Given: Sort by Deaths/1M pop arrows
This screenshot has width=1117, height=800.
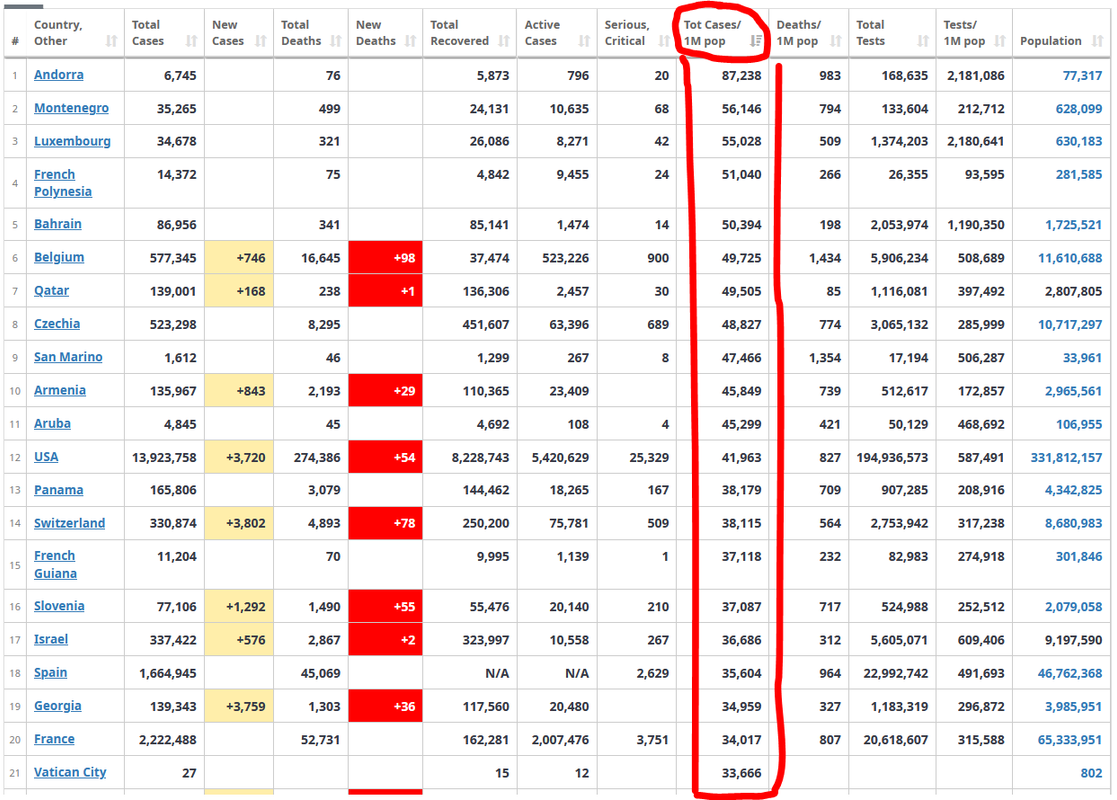Looking at the screenshot, I should (836, 41).
